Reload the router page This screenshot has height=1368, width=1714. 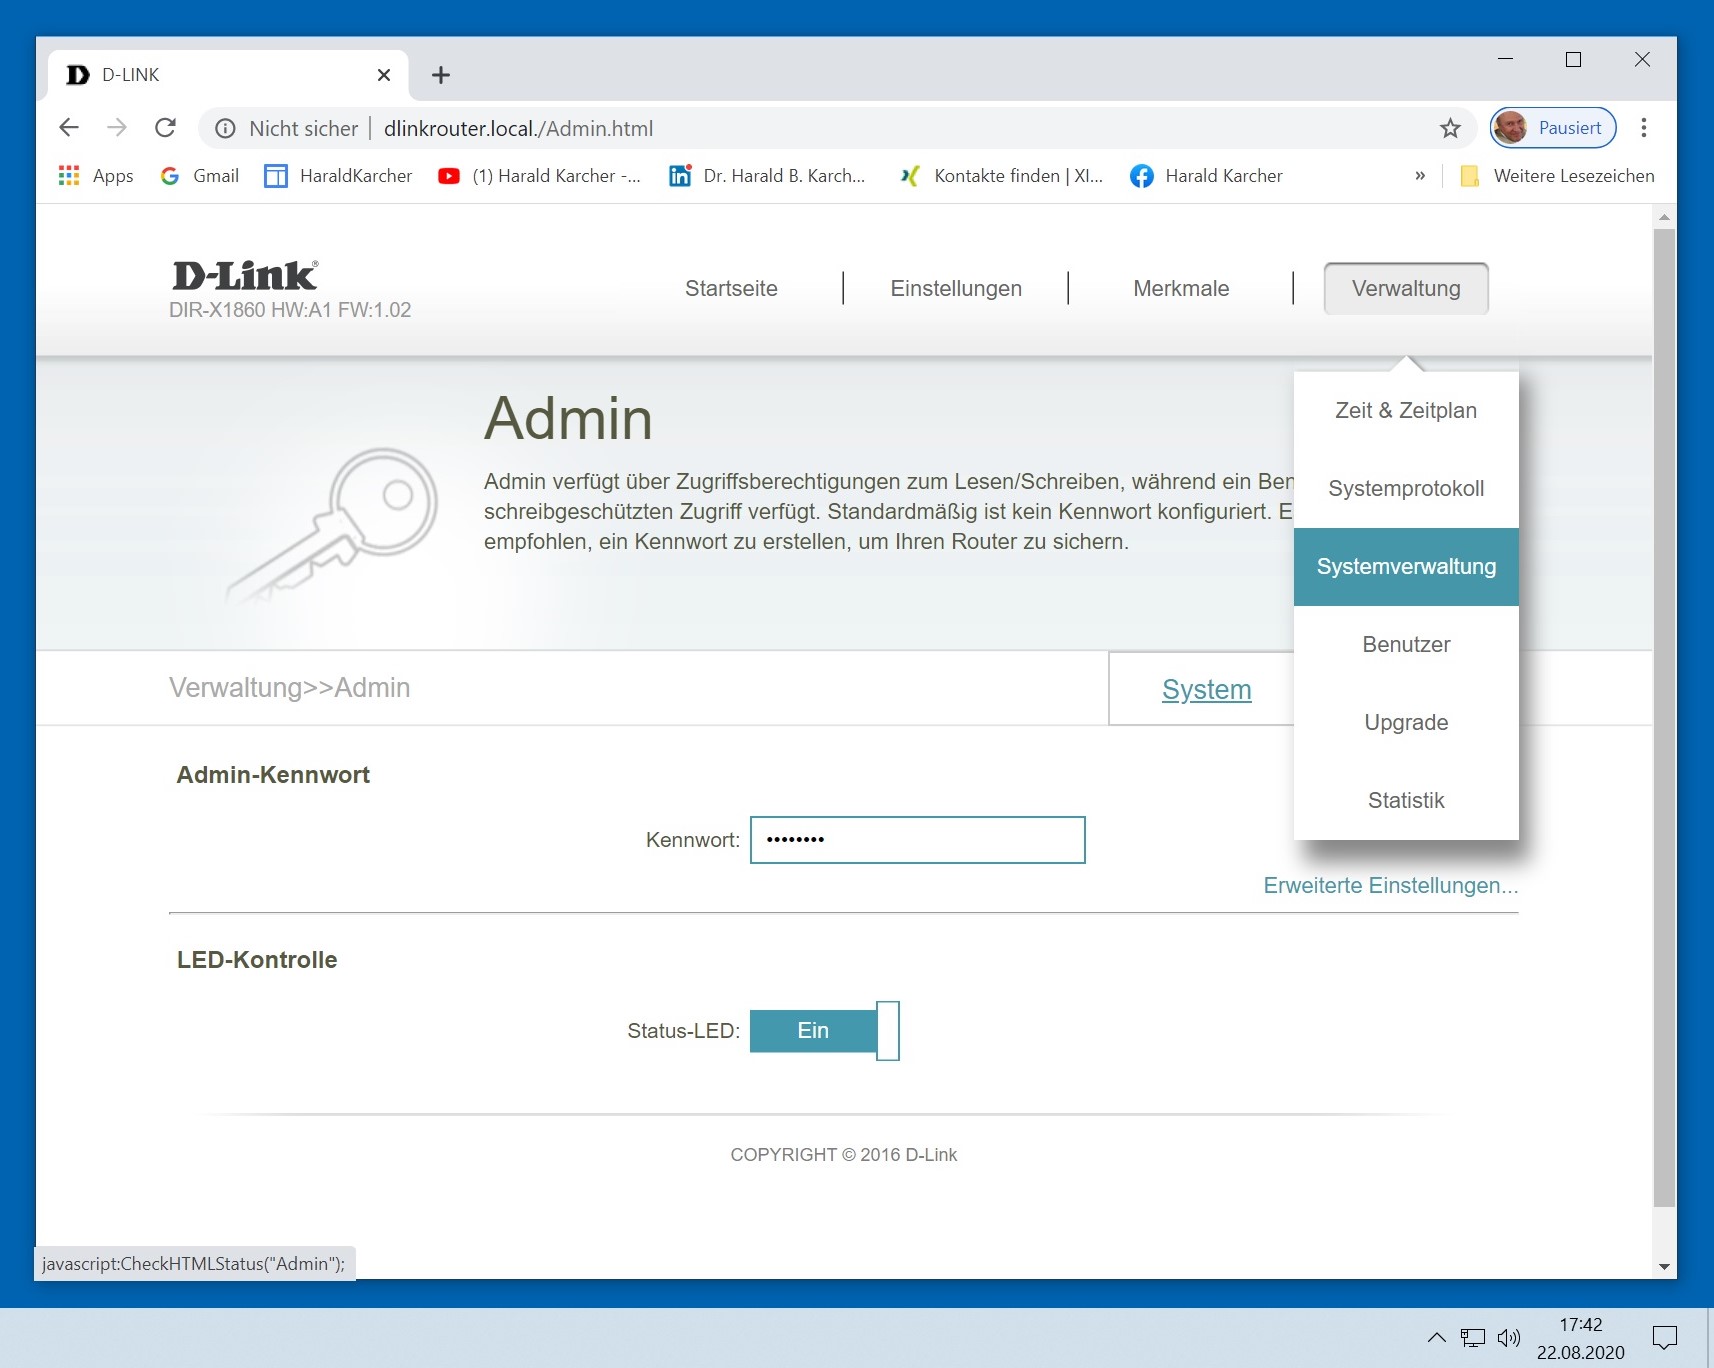(x=166, y=128)
